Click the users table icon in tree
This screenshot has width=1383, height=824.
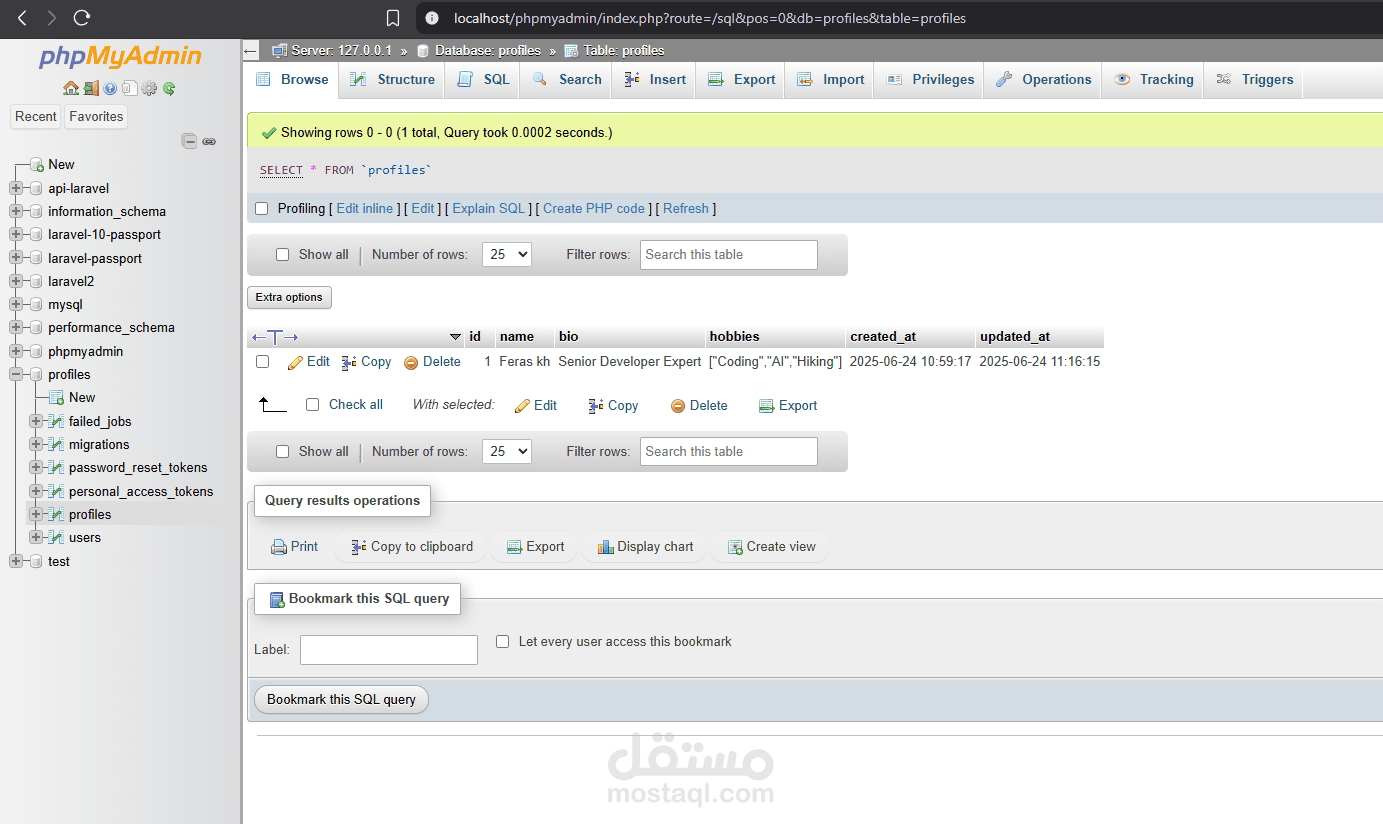[57, 537]
